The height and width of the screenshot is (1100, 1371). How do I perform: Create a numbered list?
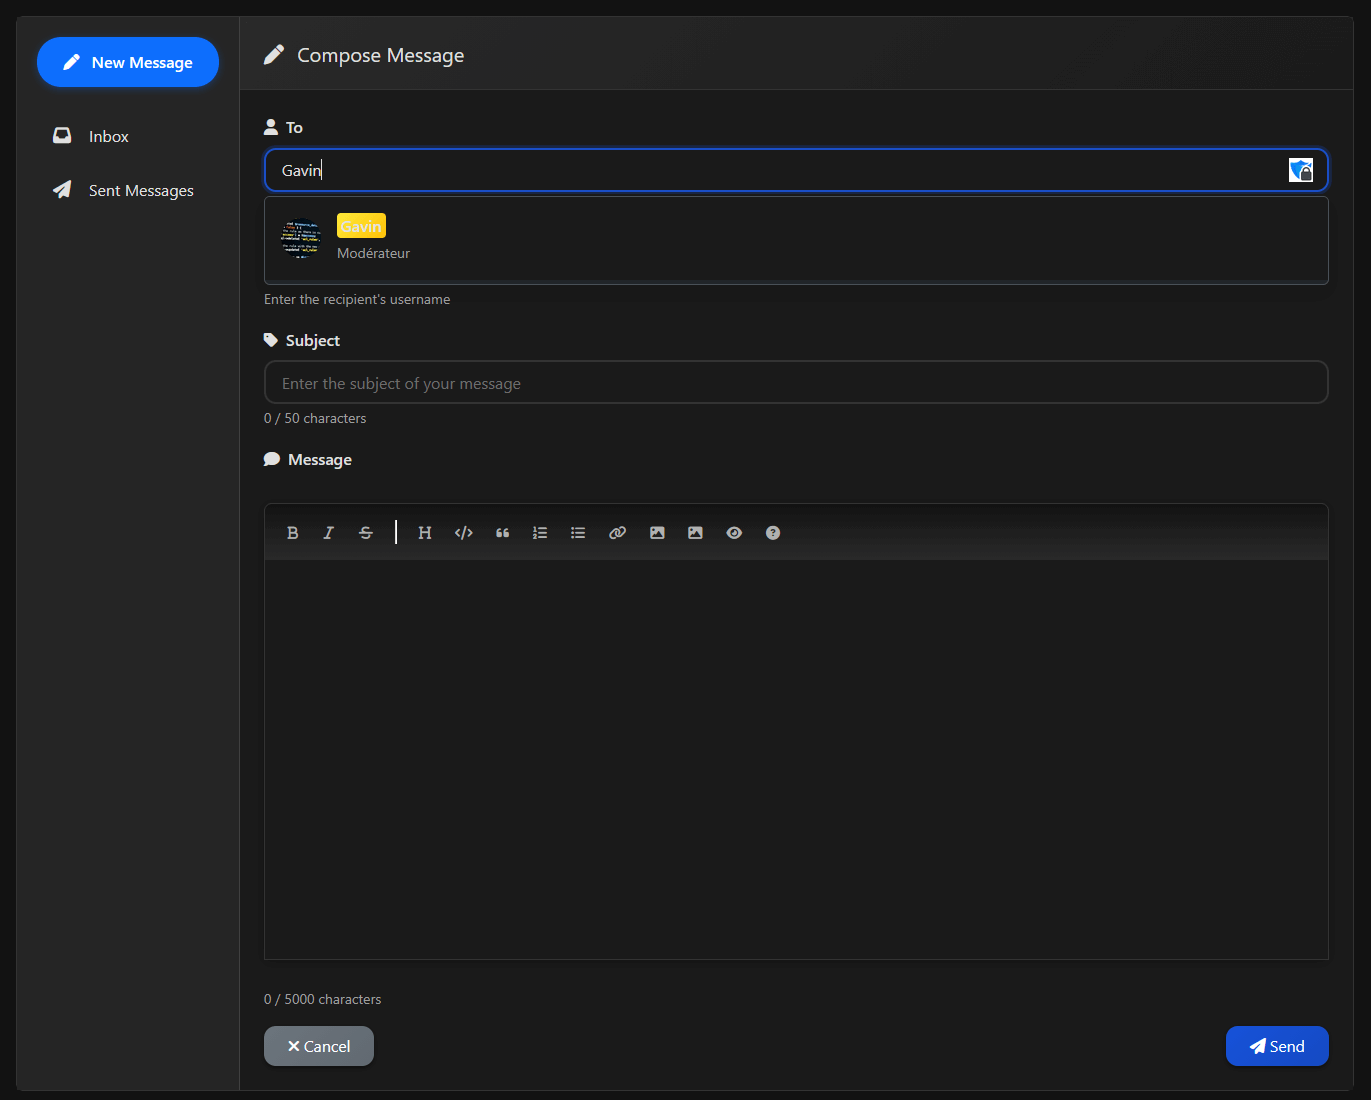[540, 533]
